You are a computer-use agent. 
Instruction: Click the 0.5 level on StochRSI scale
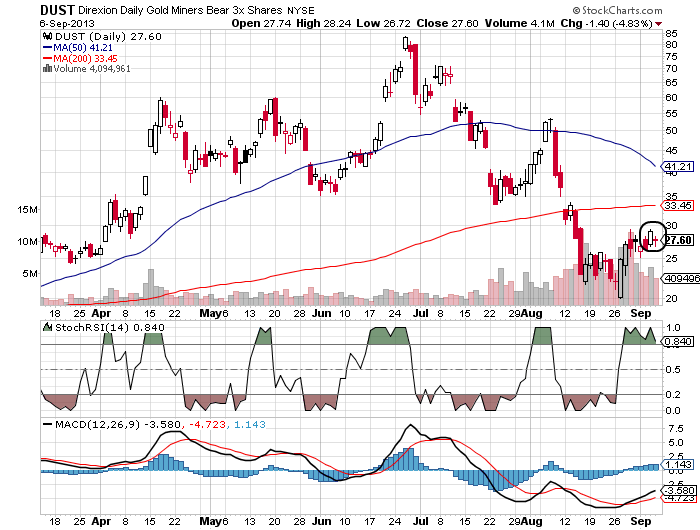(673, 369)
